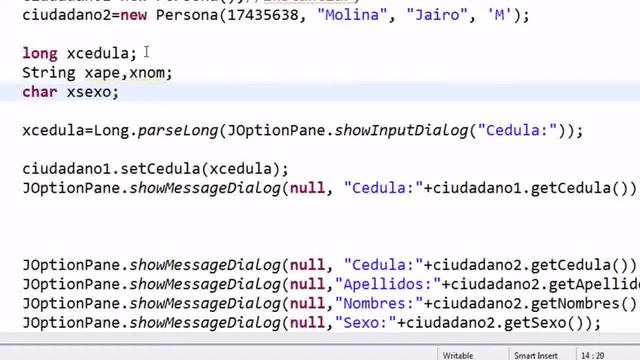Click the "Sexo:" string literal
The width and height of the screenshot is (640, 360).
coord(365,323)
